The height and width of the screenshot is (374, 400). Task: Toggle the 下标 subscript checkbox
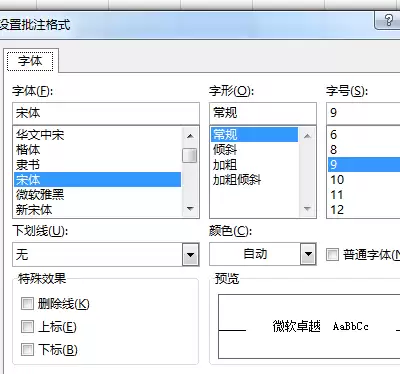click(x=27, y=350)
